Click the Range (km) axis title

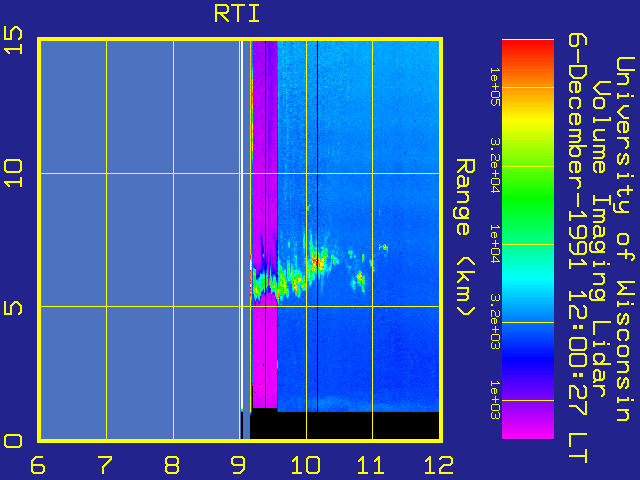coord(465,238)
